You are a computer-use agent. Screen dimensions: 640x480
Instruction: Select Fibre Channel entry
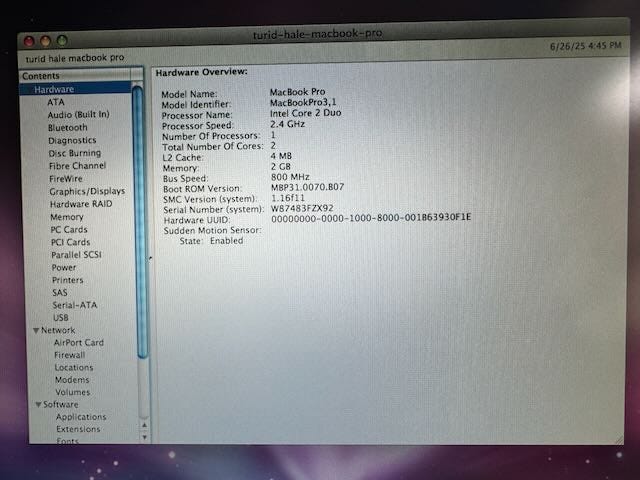click(78, 166)
